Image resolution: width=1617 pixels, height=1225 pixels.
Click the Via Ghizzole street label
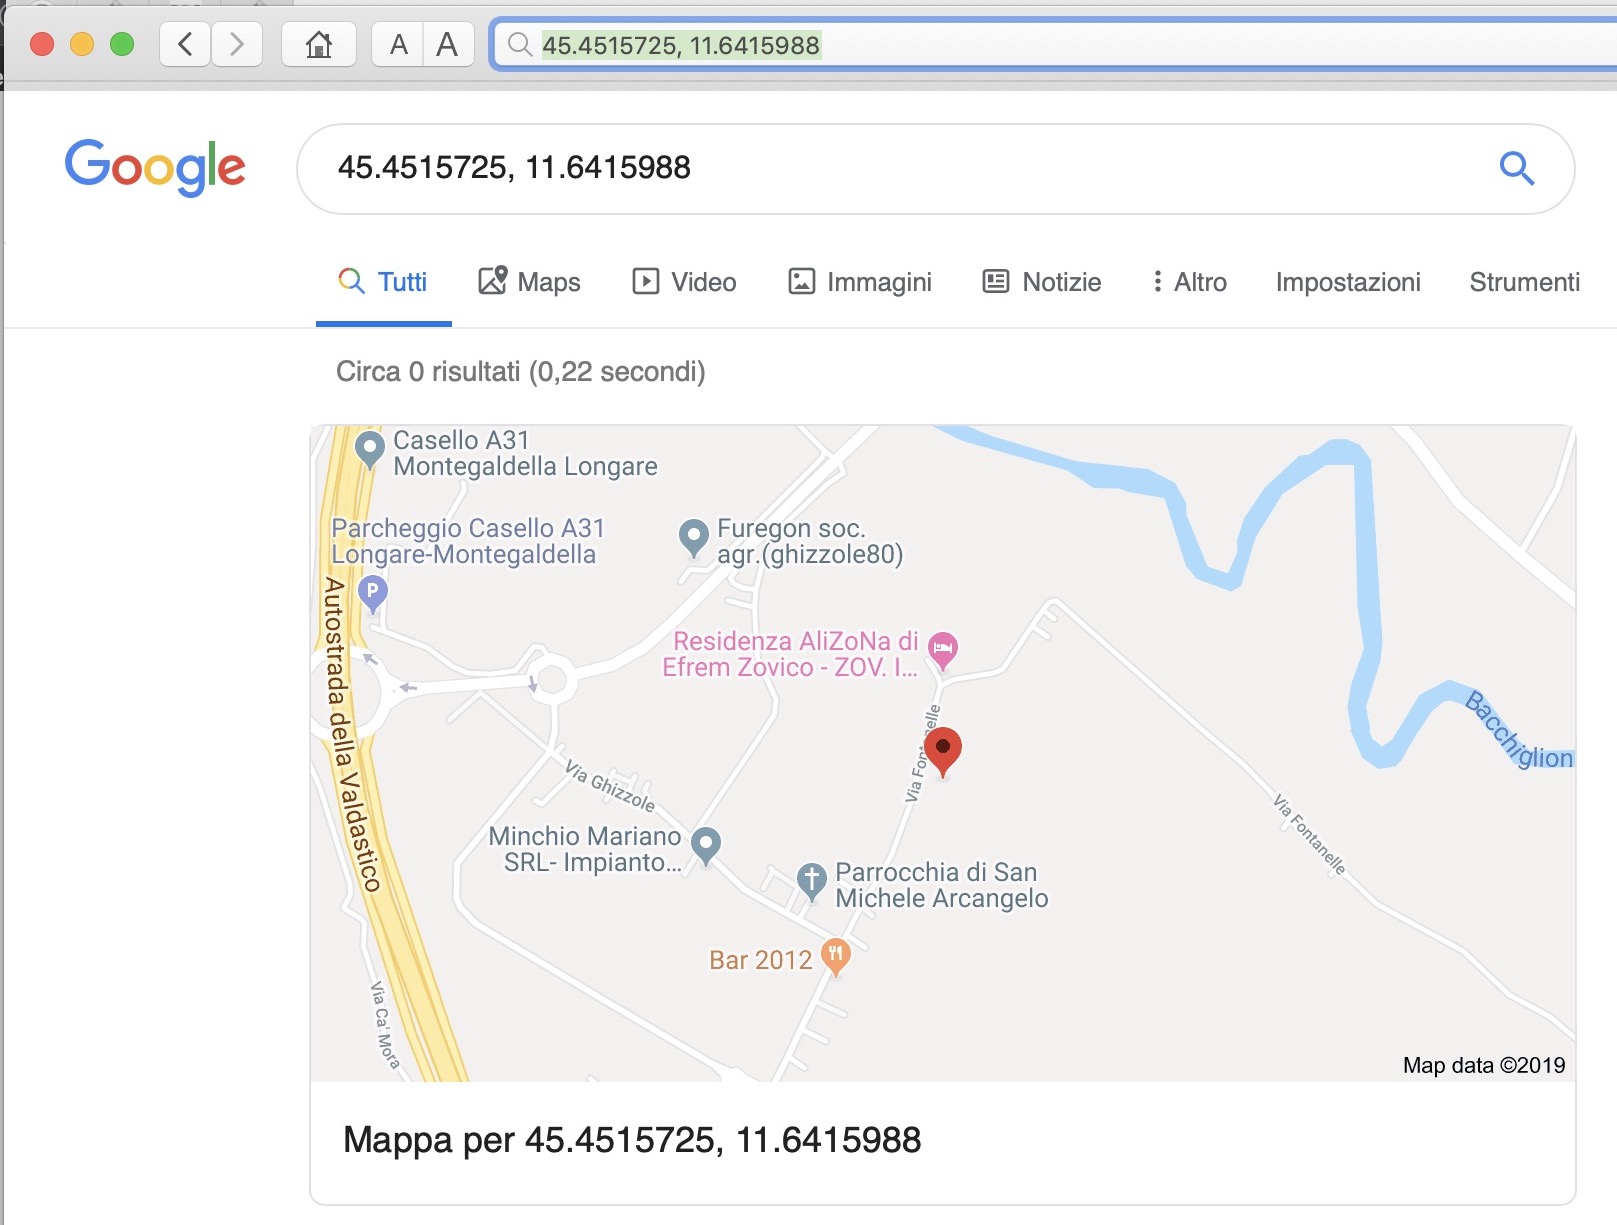click(x=610, y=785)
